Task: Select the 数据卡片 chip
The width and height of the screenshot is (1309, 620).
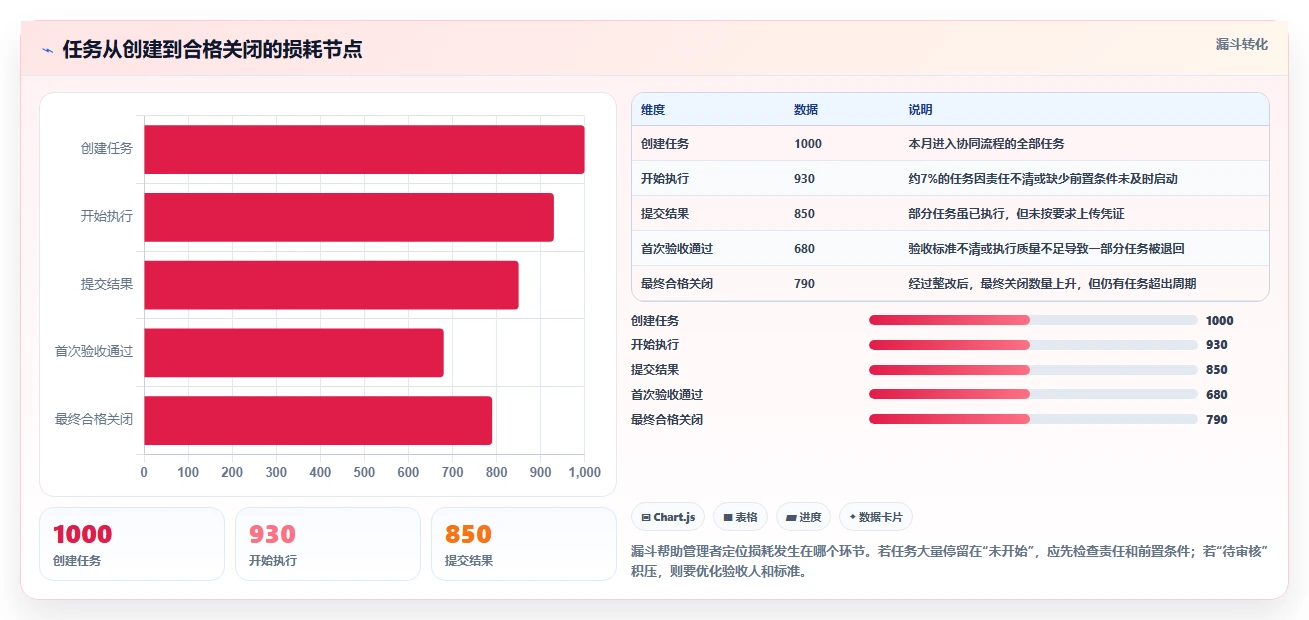Action: click(x=876, y=517)
